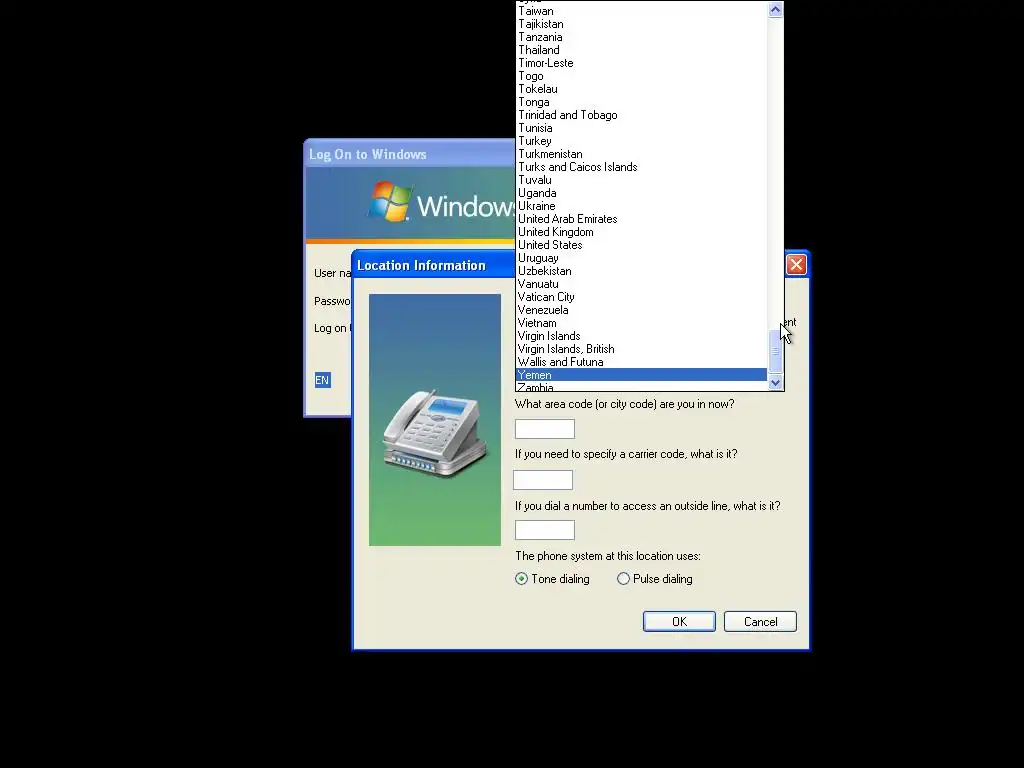Select Turks and Caicos Islands entry
The image size is (1024, 768).
[641, 167]
